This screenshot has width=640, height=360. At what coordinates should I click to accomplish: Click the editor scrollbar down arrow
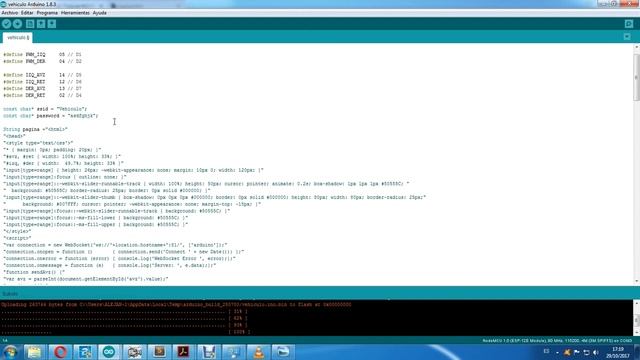[636, 281]
